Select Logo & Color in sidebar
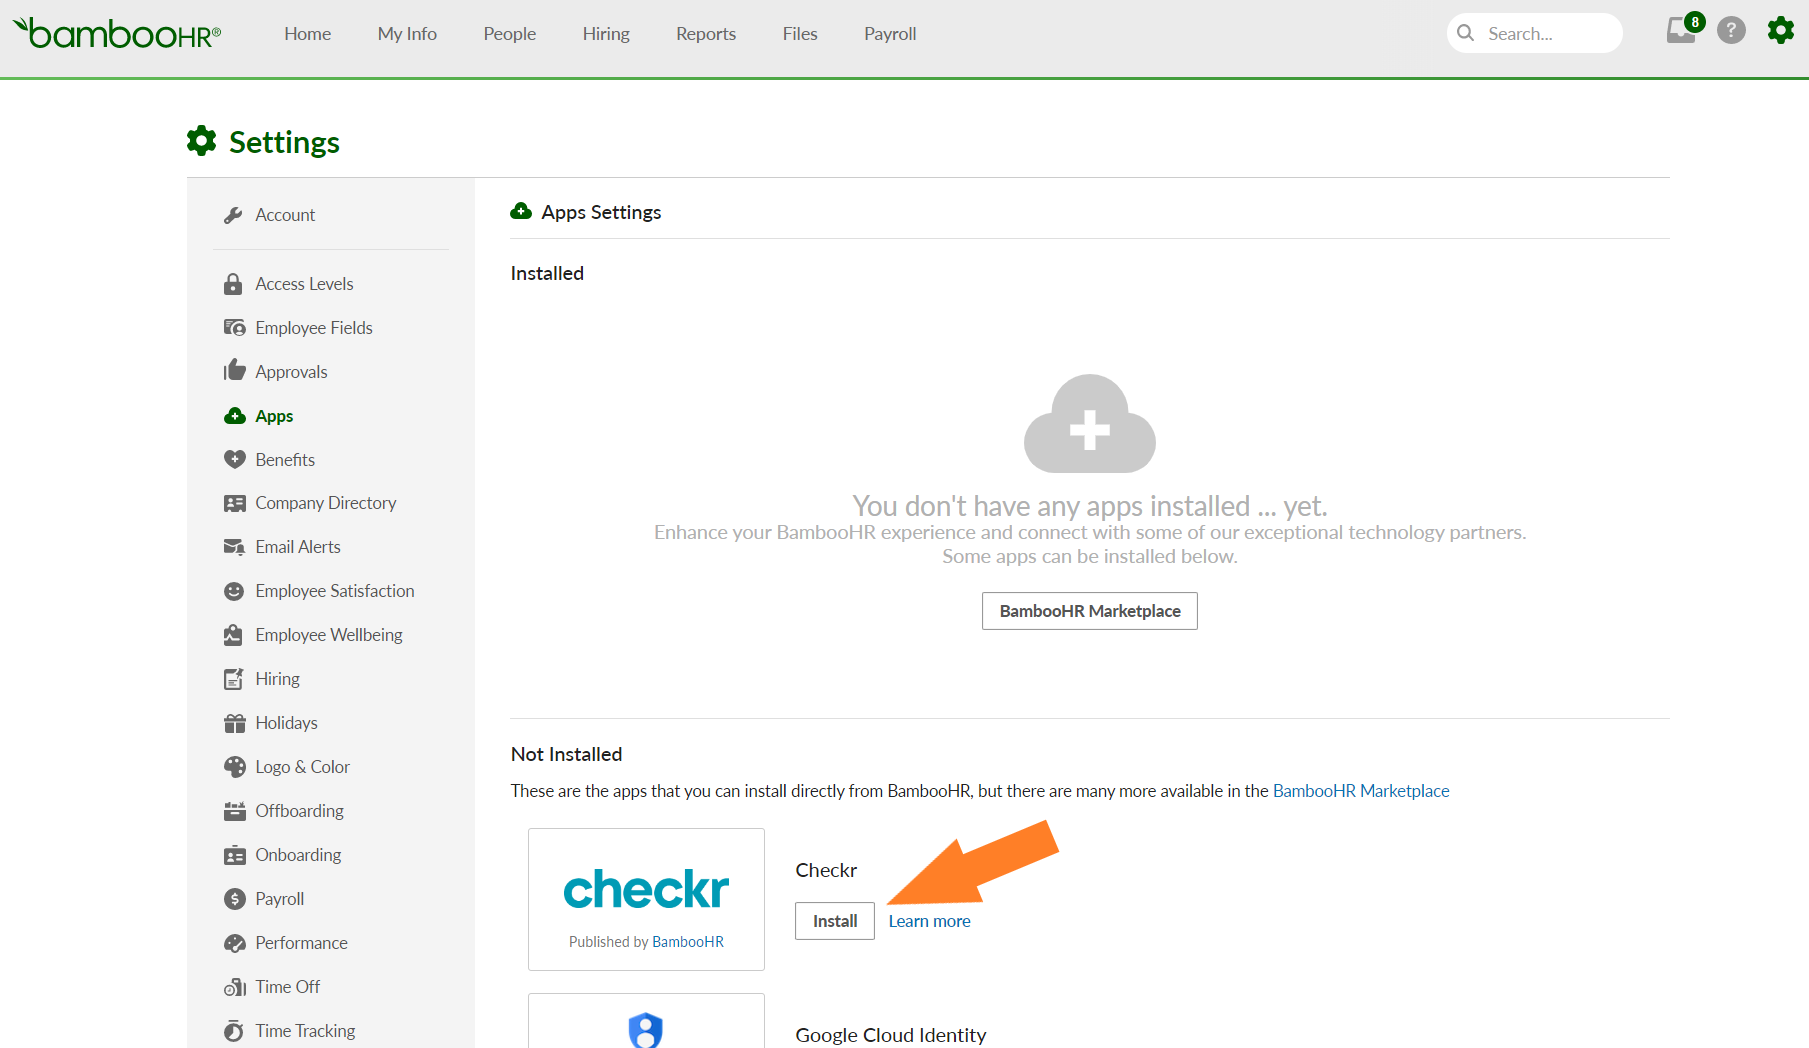The image size is (1809, 1048). pos(302,767)
